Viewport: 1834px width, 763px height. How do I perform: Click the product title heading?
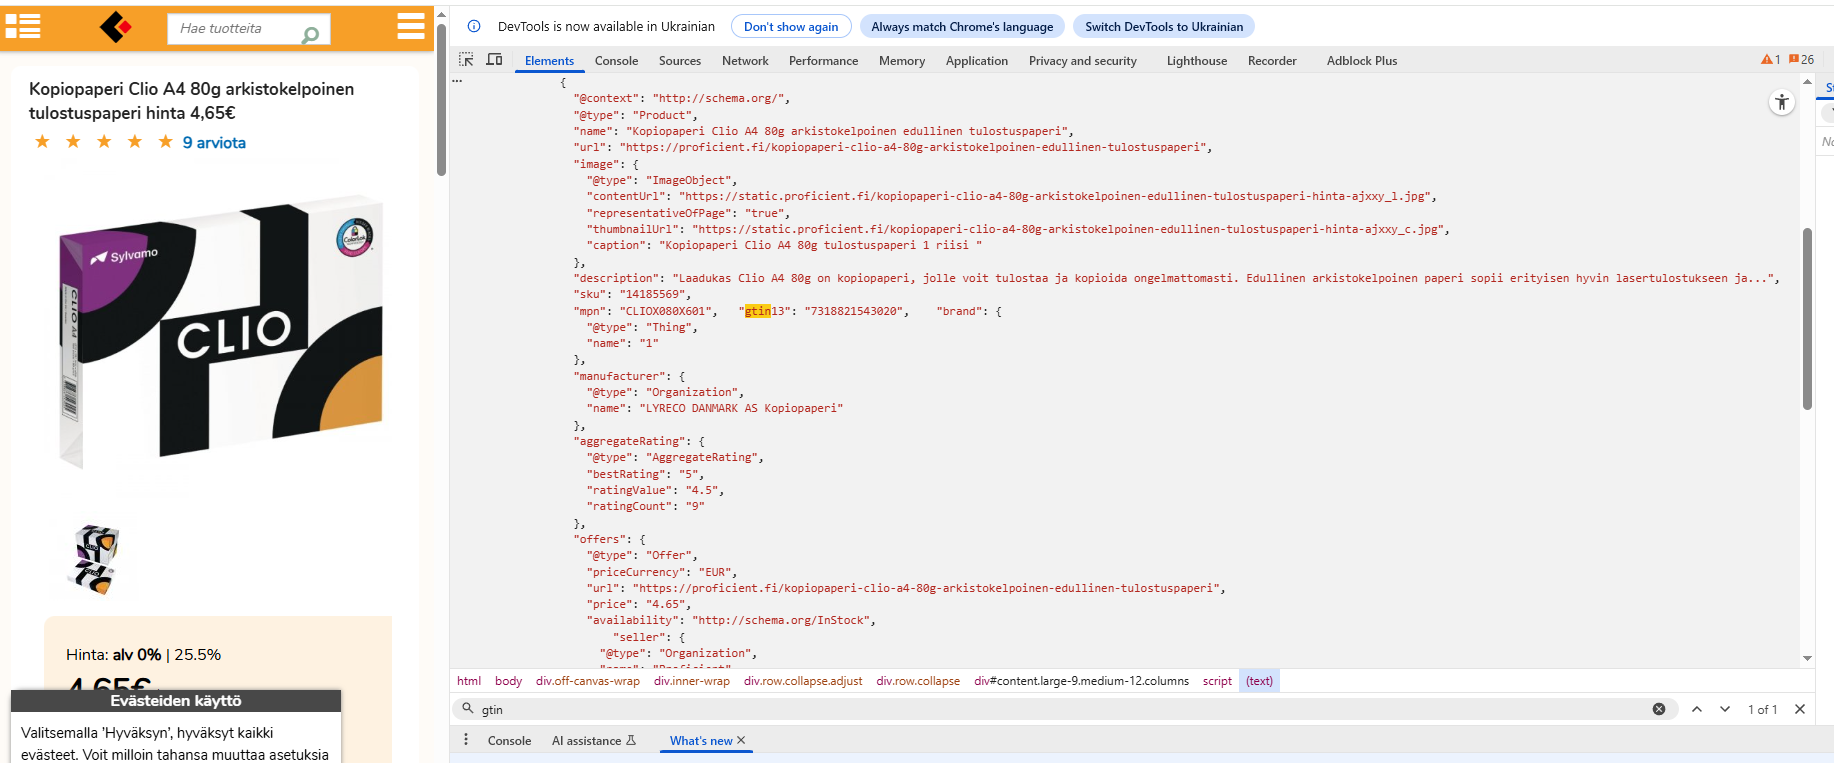click(x=191, y=101)
